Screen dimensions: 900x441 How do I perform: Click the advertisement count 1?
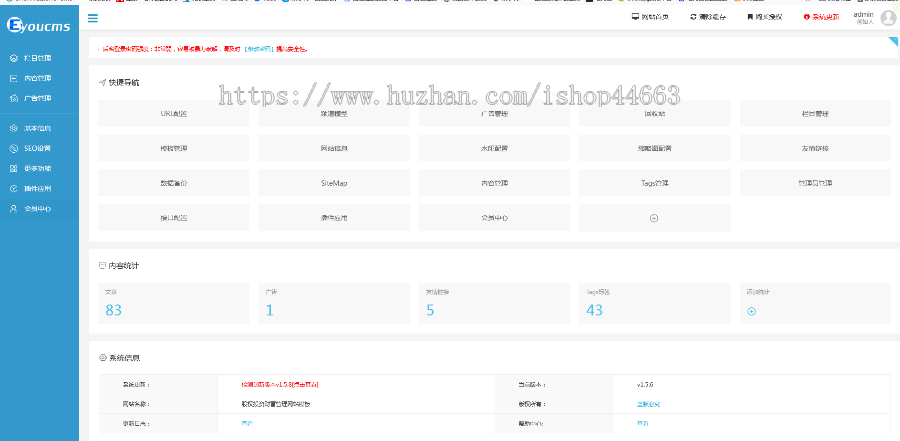coord(269,310)
